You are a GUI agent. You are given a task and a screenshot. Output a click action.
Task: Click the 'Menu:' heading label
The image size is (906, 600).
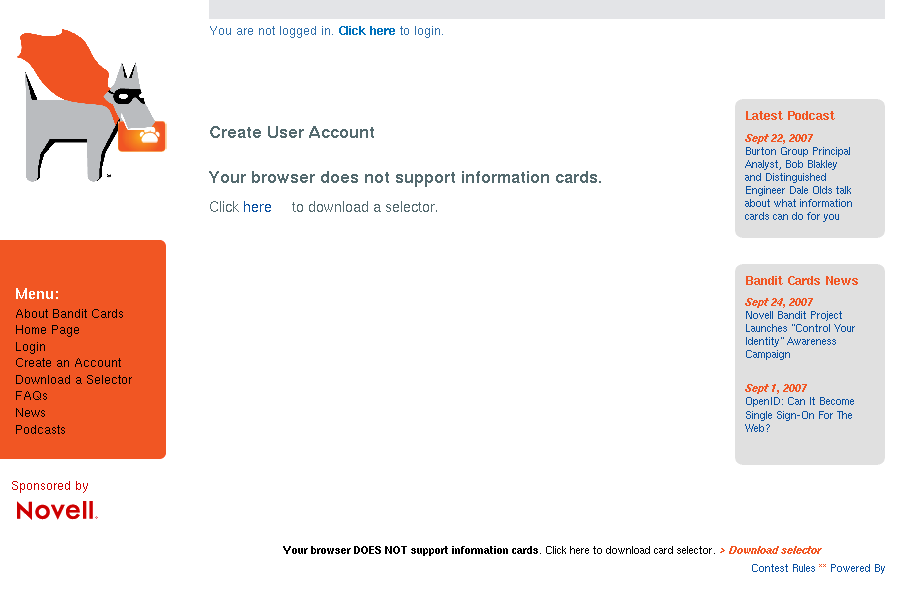coord(37,294)
